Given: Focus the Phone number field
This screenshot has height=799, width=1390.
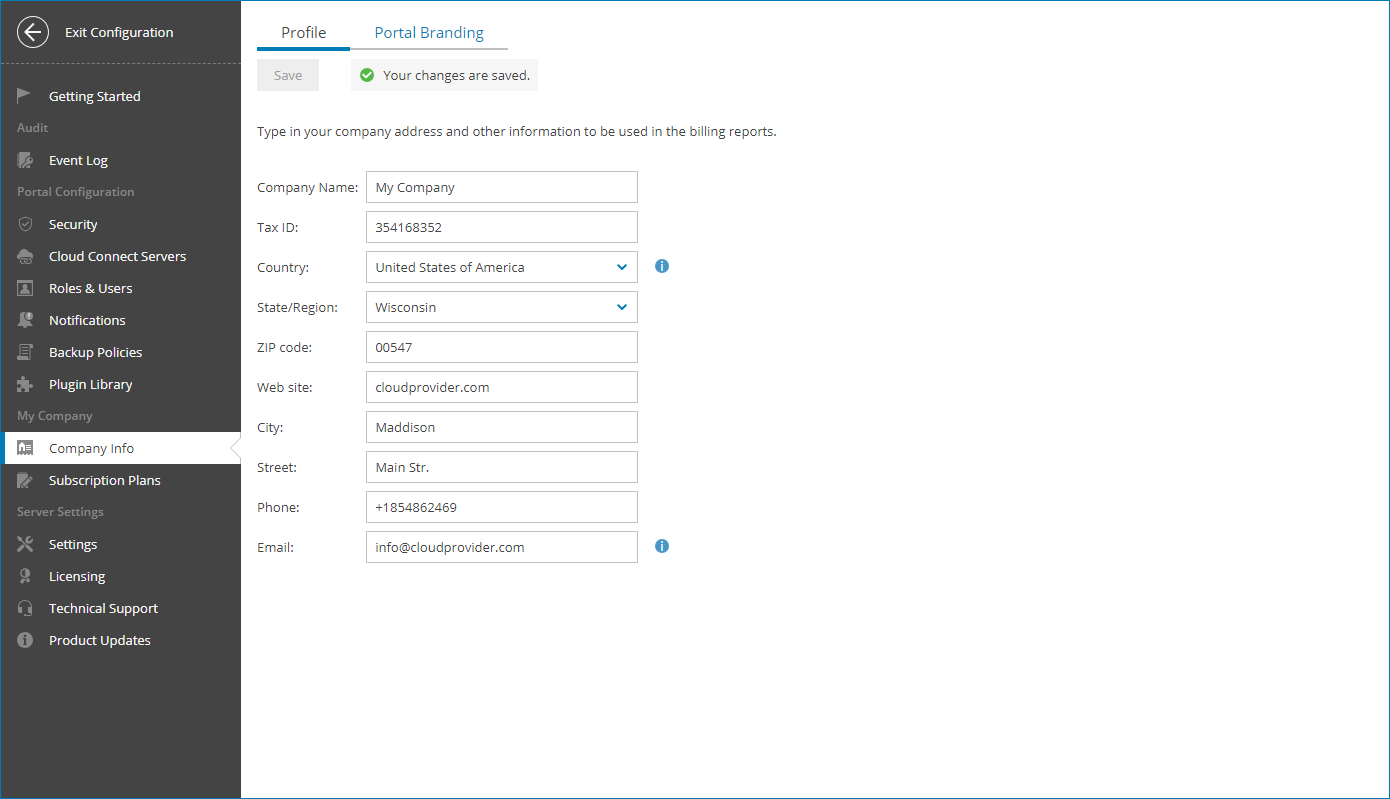Looking at the screenshot, I should (501, 507).
